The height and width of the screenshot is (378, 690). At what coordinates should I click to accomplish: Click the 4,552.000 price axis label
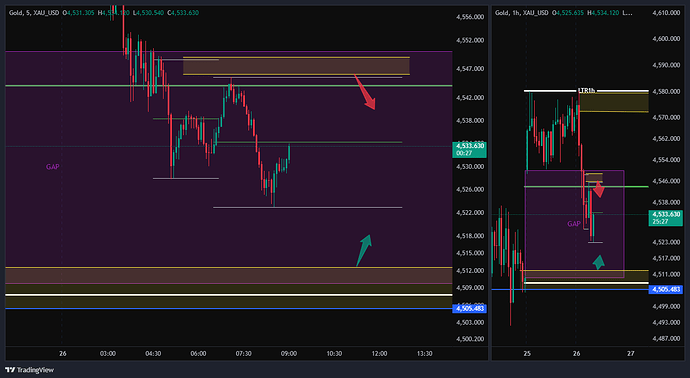[x=470, y=40]
